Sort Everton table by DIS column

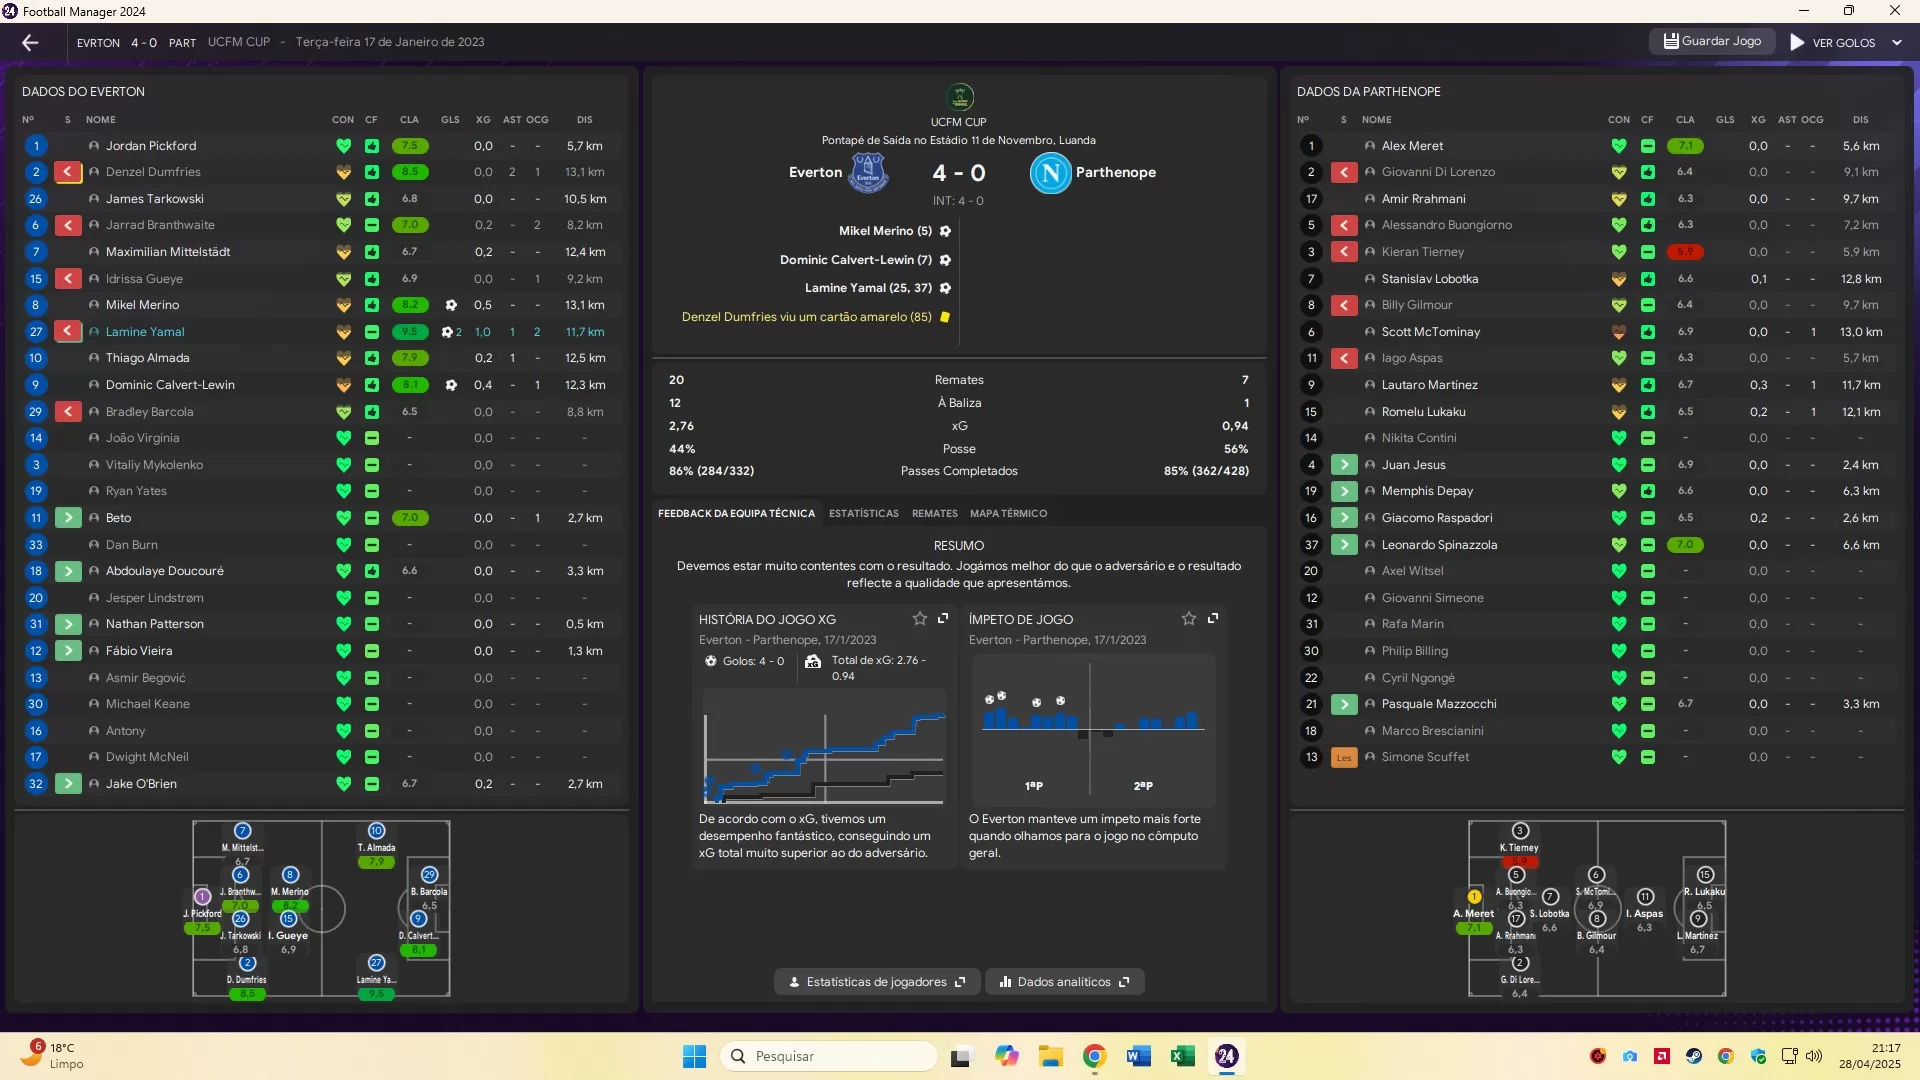[x=584, y=119]
